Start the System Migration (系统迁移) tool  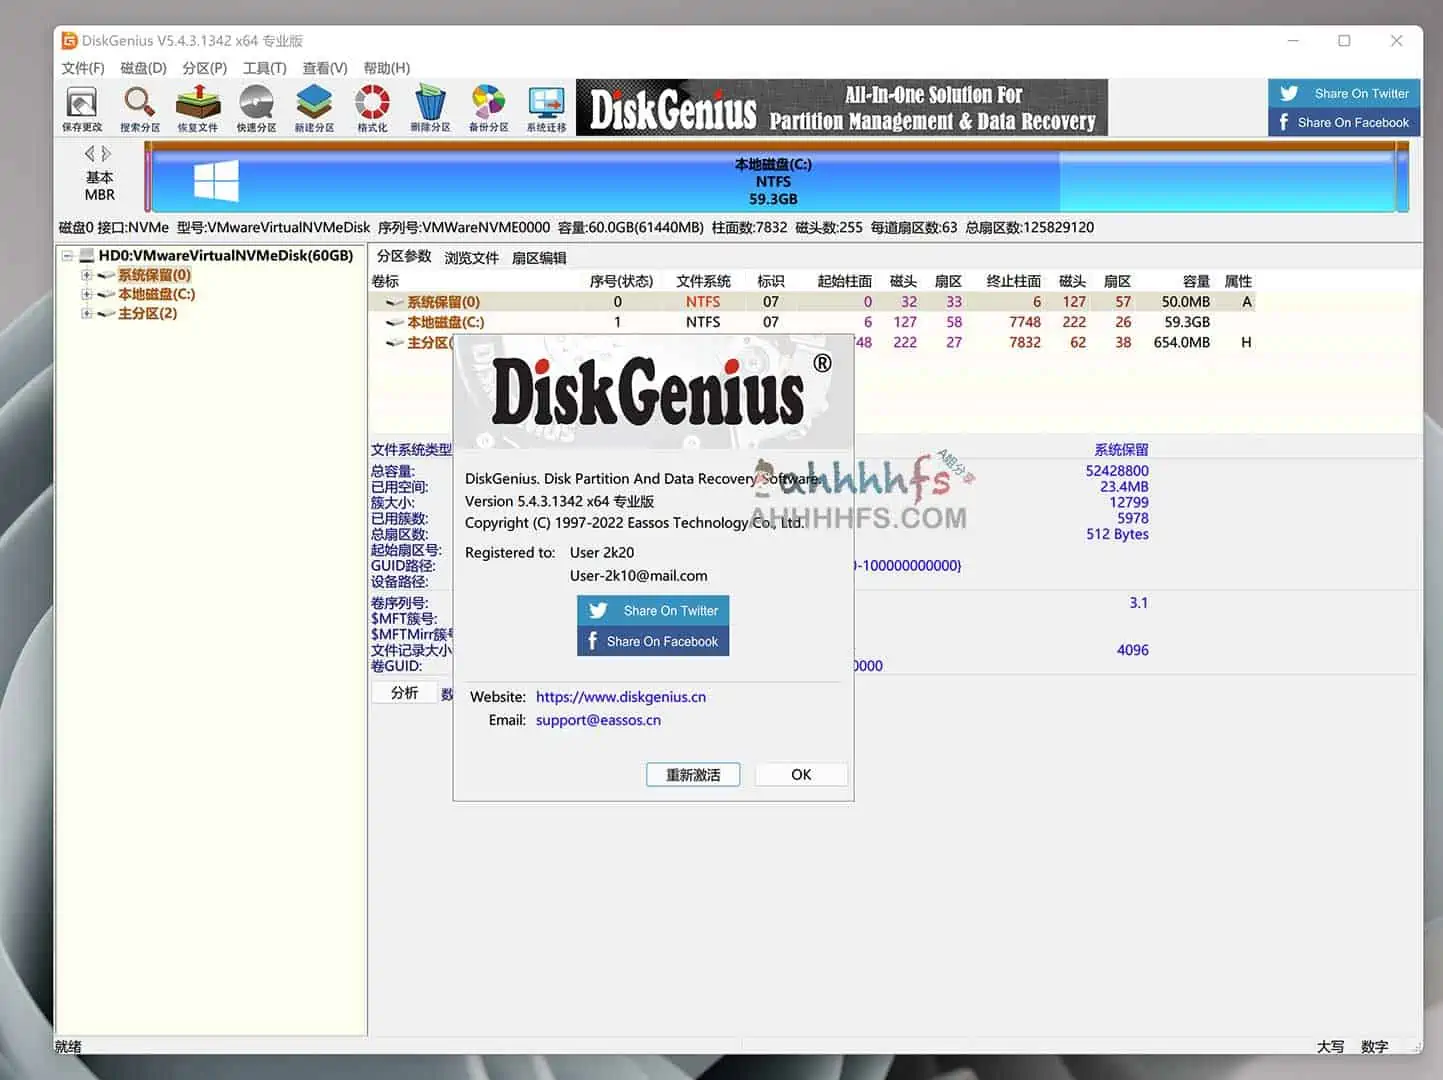(x=546, y=108)
